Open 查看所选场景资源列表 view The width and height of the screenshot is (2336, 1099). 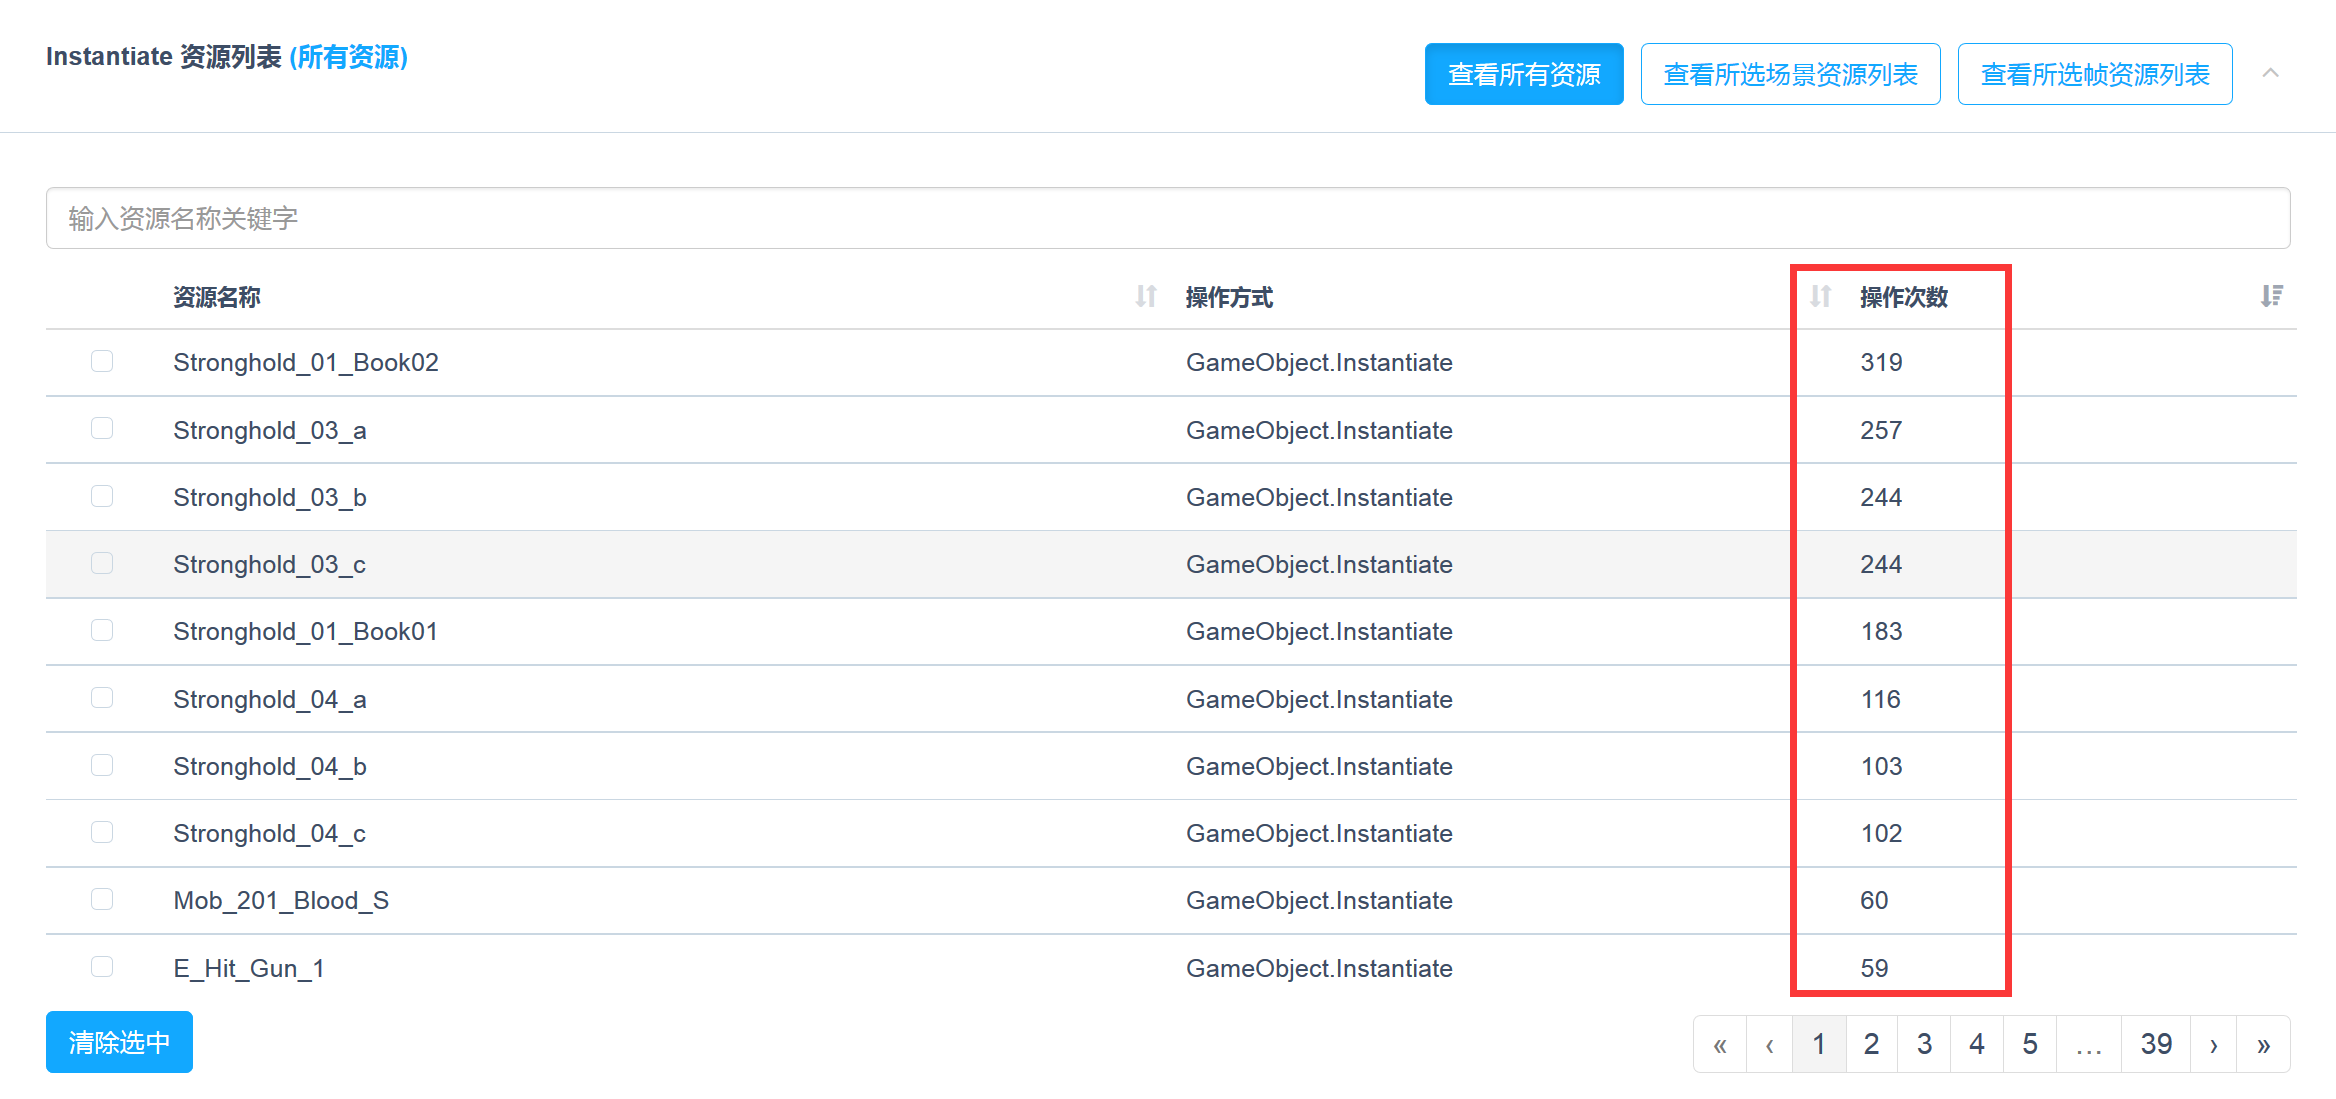[1790, 74]
